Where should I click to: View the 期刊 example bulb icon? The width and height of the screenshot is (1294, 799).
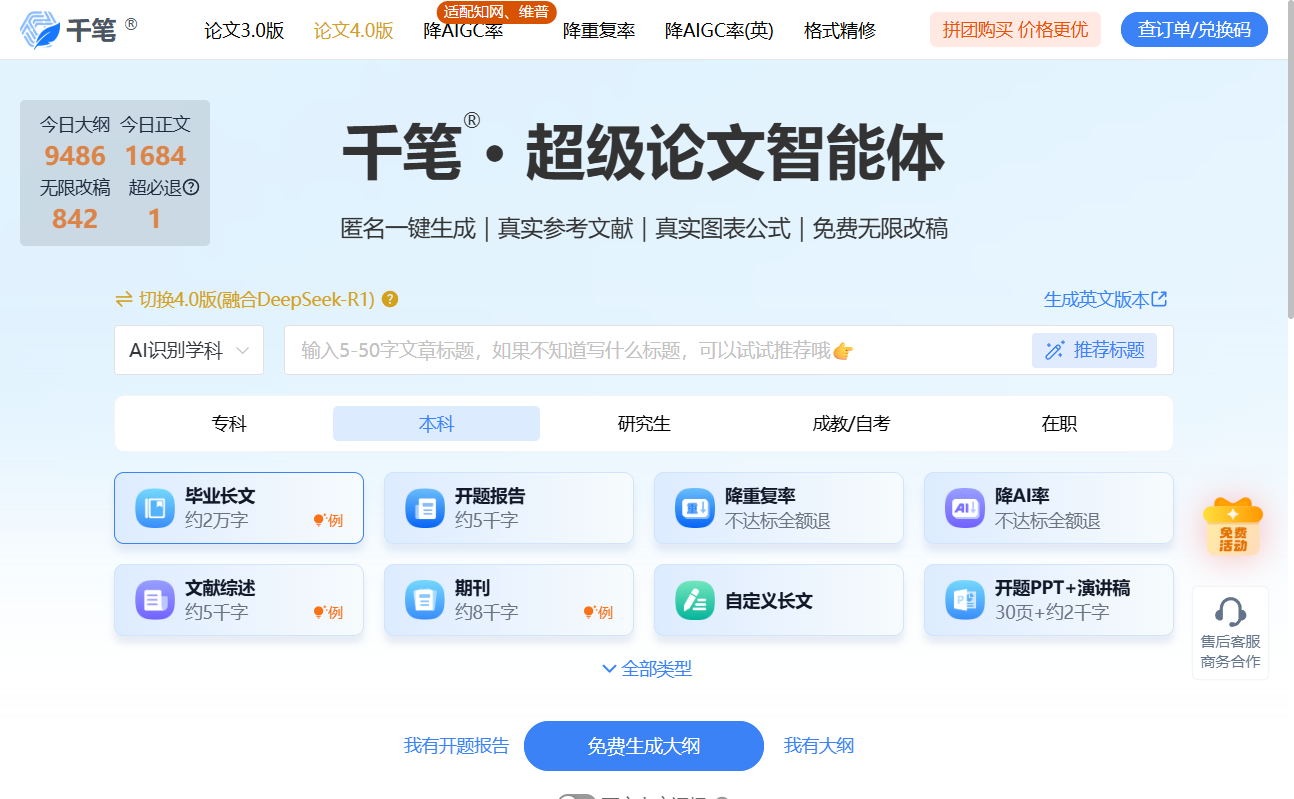click(590, 612)
